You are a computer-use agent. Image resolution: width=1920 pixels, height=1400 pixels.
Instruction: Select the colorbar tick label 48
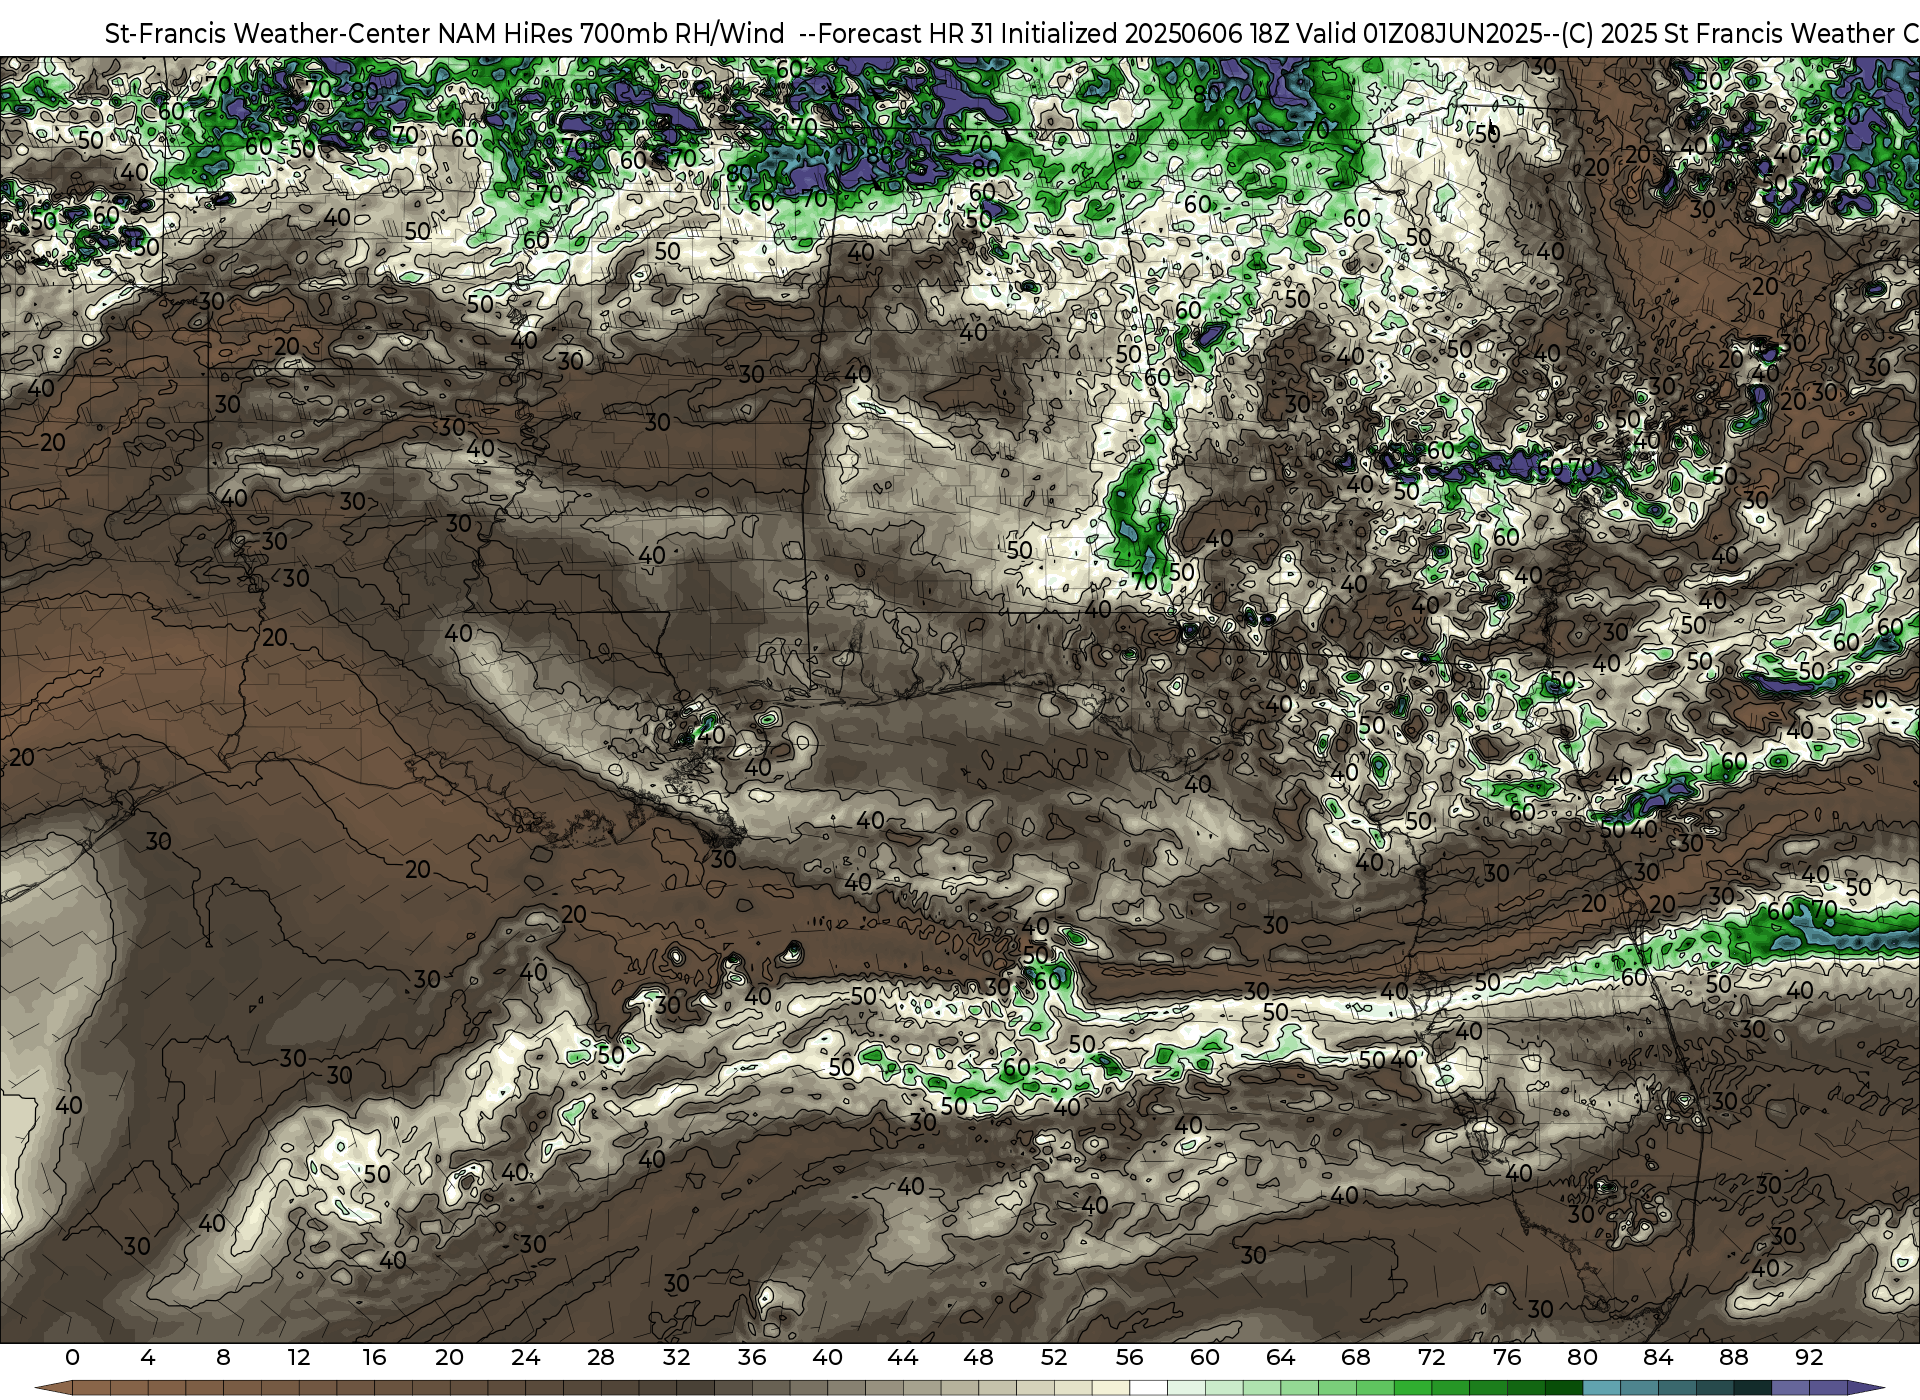[x=979, y=1357]
